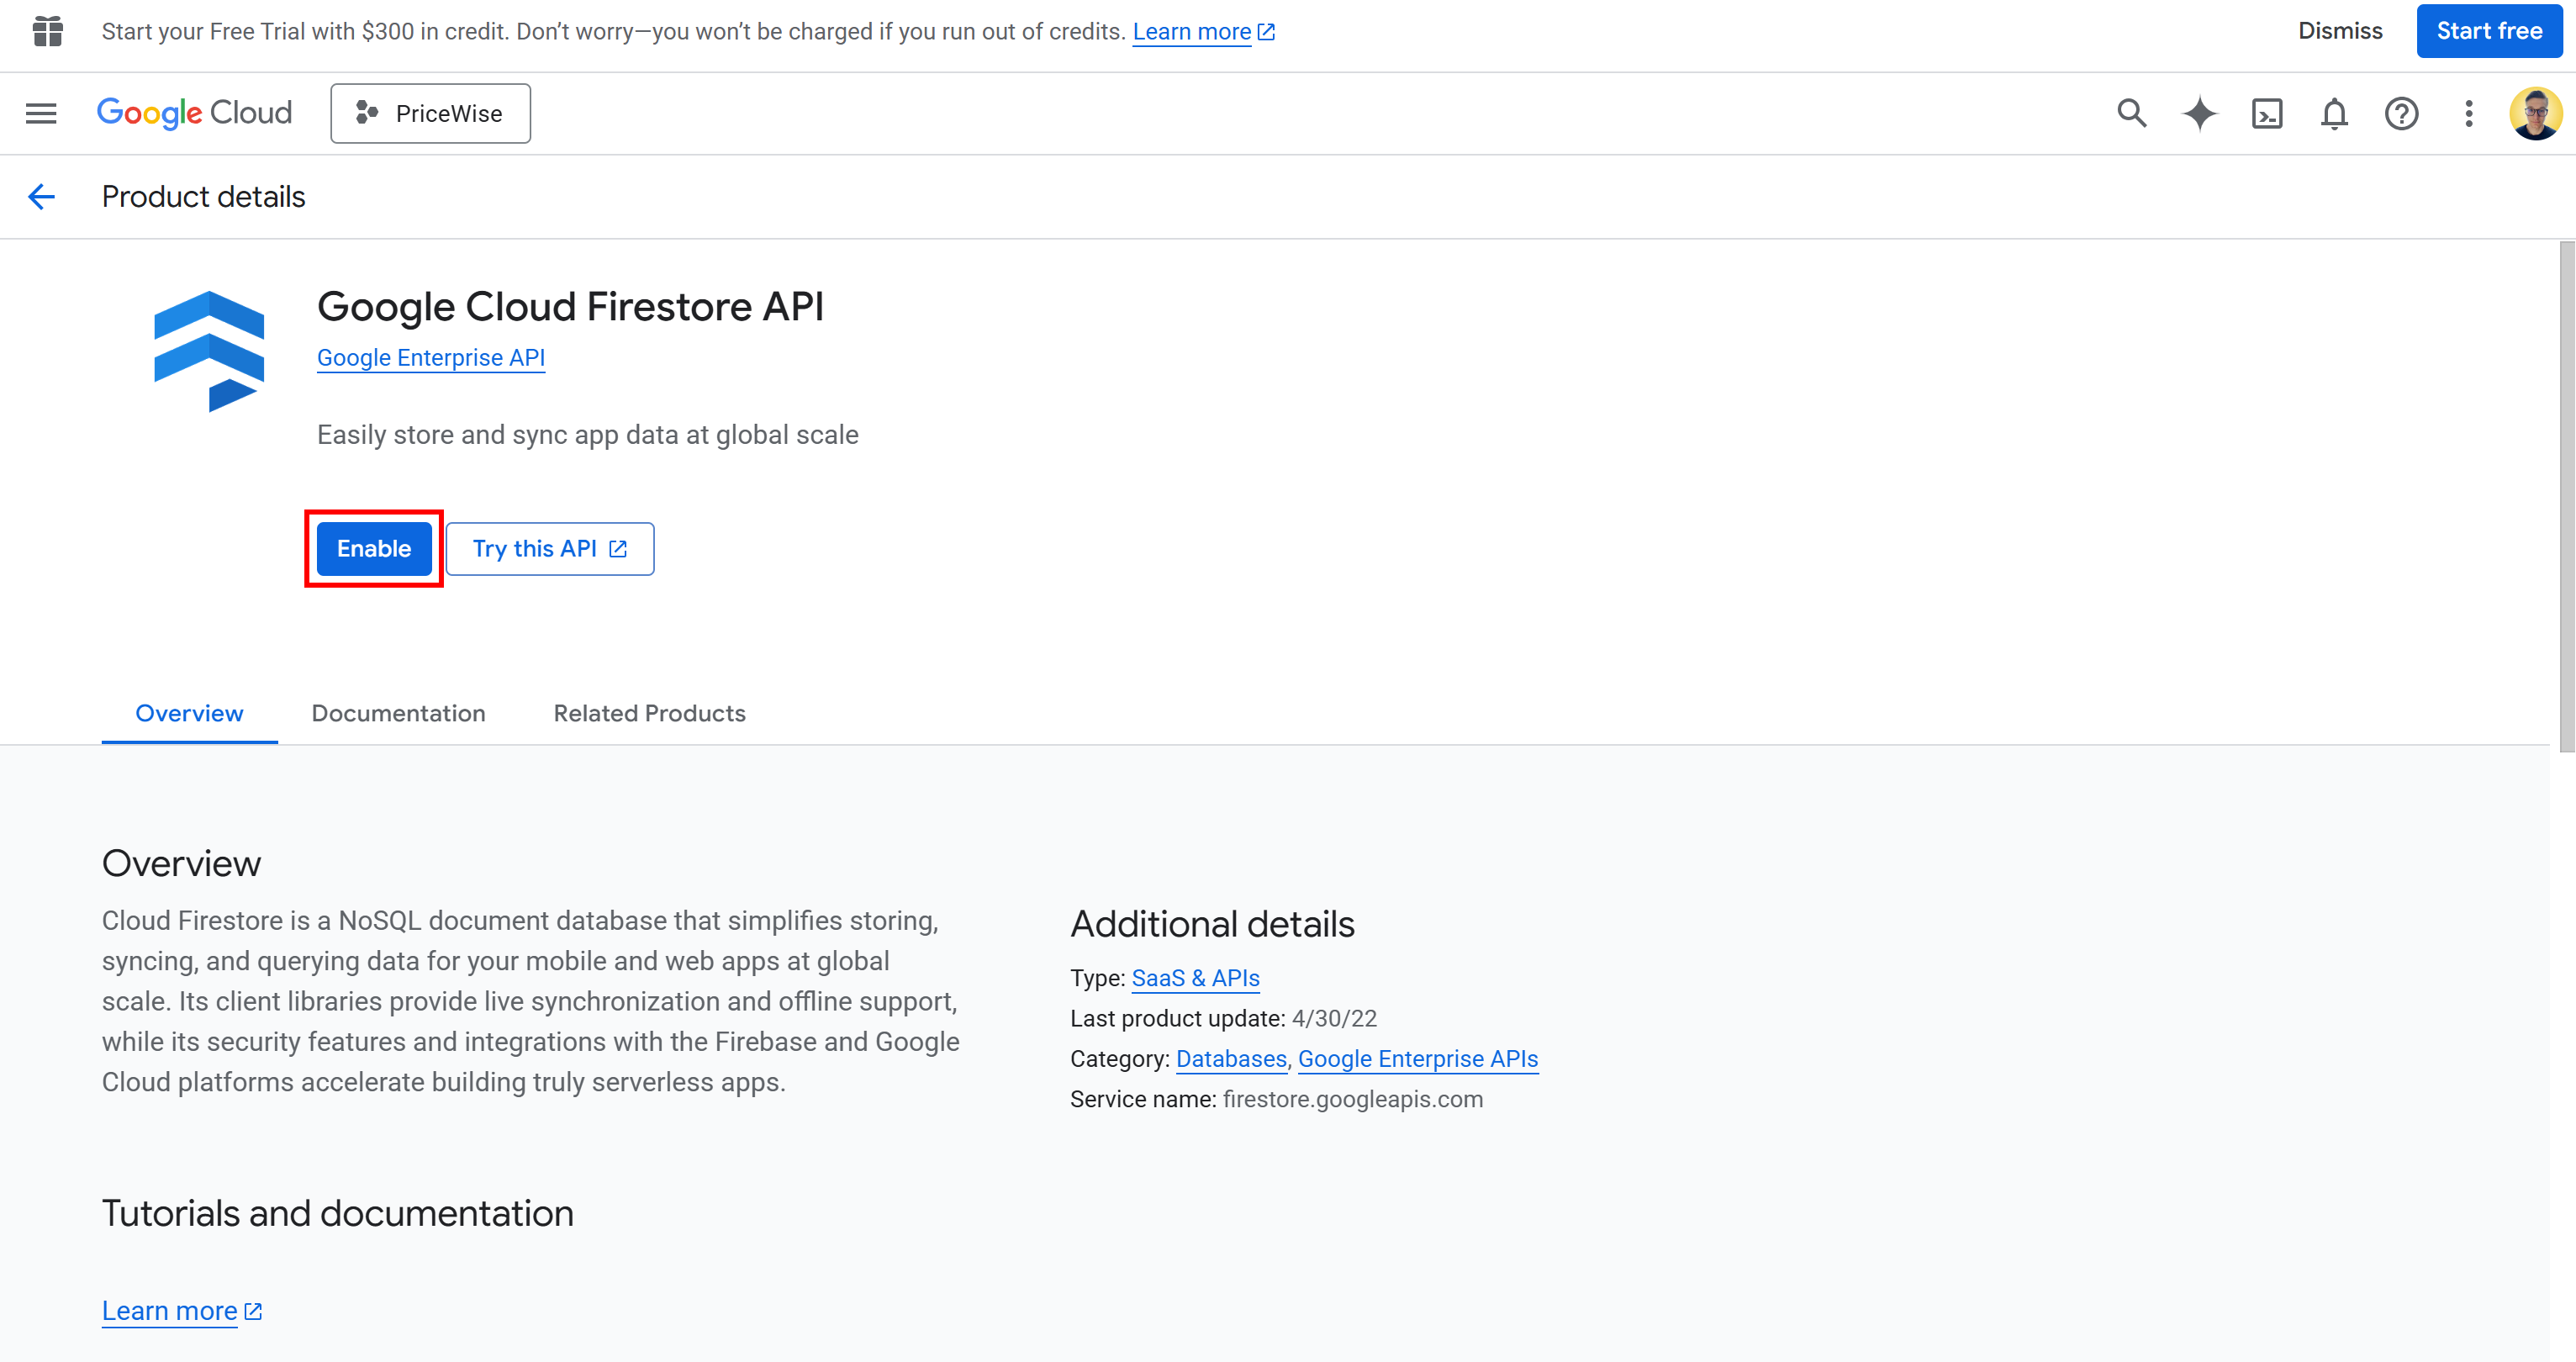The image size is (2576, 1362).
Task: Open the Google Enterprise API link
Action: (x=430, y=357)
